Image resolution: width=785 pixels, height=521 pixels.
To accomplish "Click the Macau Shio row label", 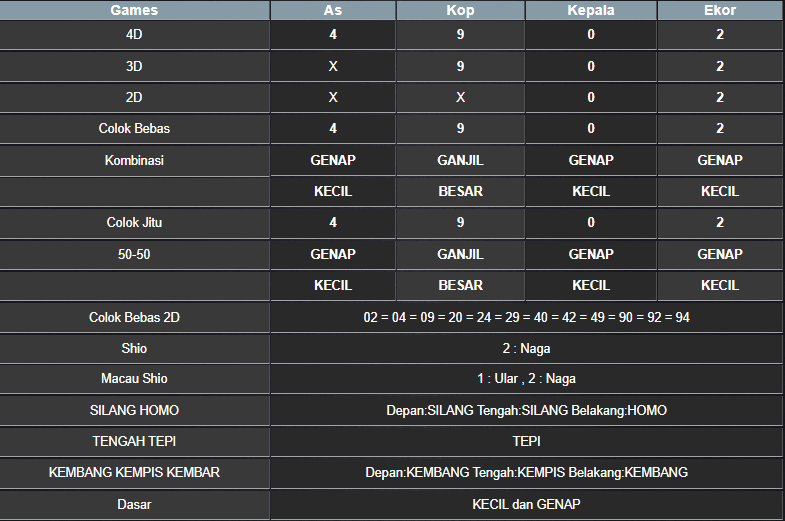I will pos(134,378).
